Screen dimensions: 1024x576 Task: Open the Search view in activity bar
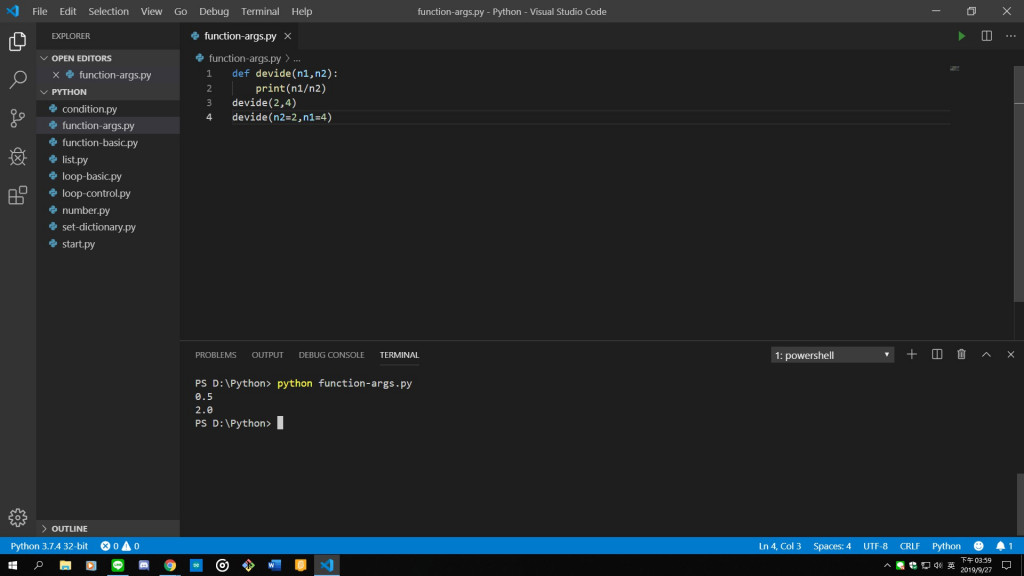(x=18, y=80)
